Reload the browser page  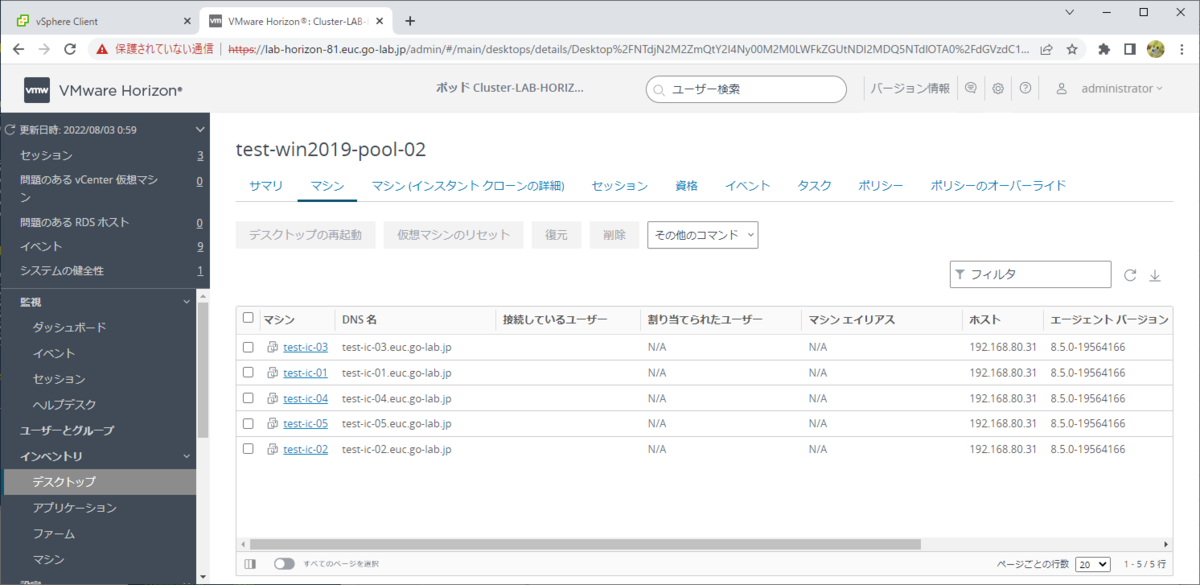tap(70, 48)
